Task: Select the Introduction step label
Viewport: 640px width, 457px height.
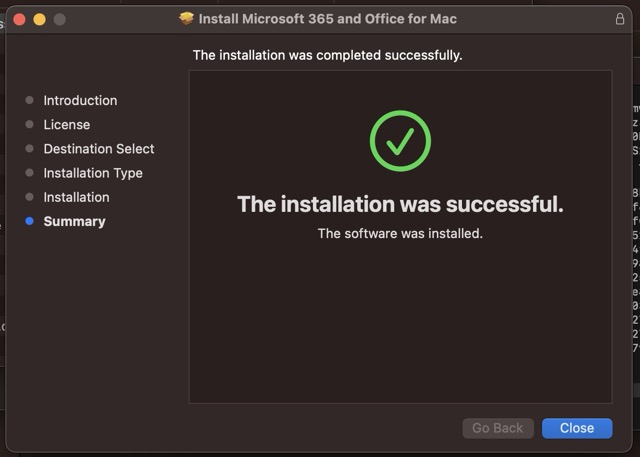Action: click(x=80, y=100)
